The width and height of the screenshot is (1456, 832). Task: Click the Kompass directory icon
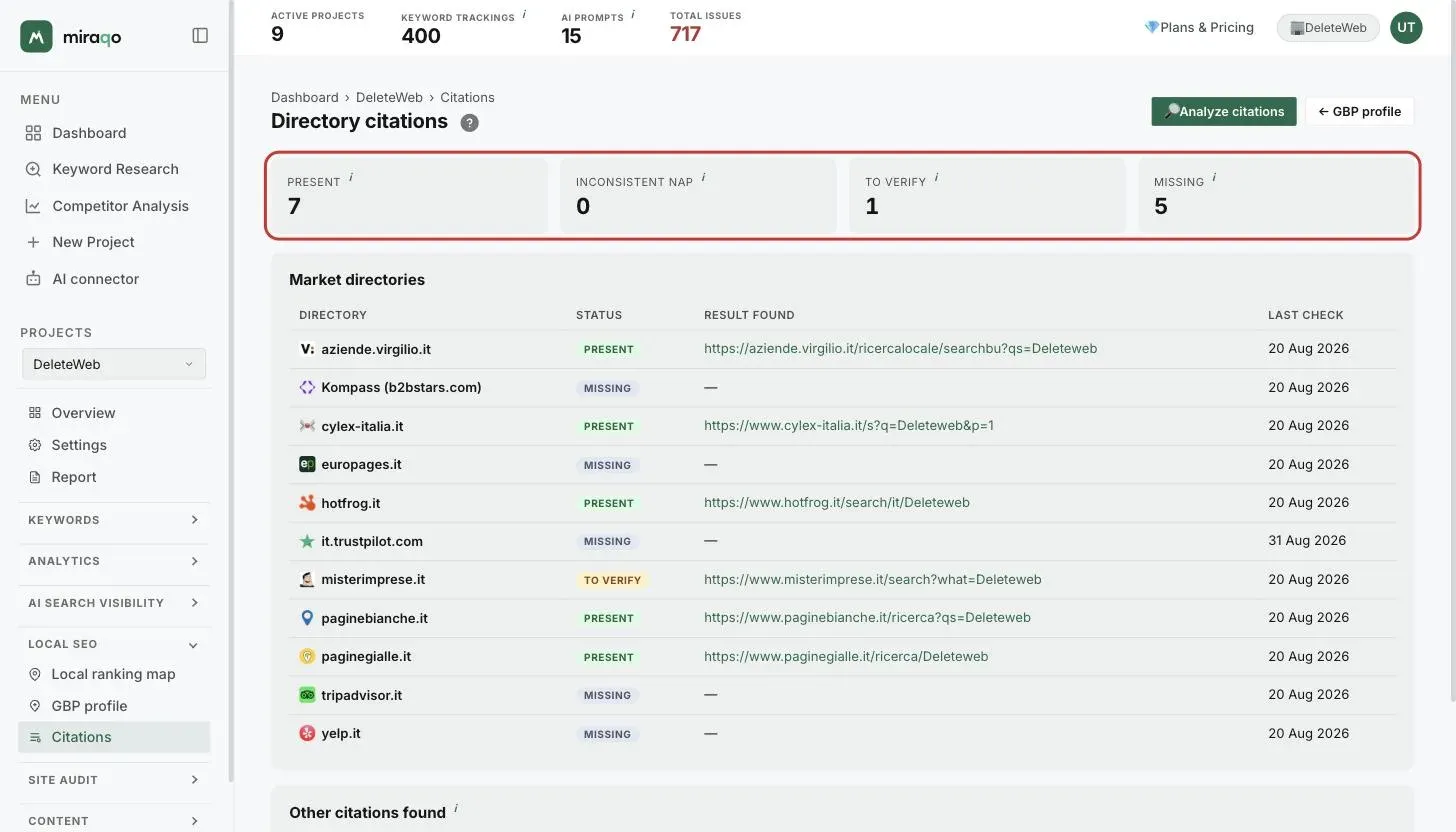307,387
